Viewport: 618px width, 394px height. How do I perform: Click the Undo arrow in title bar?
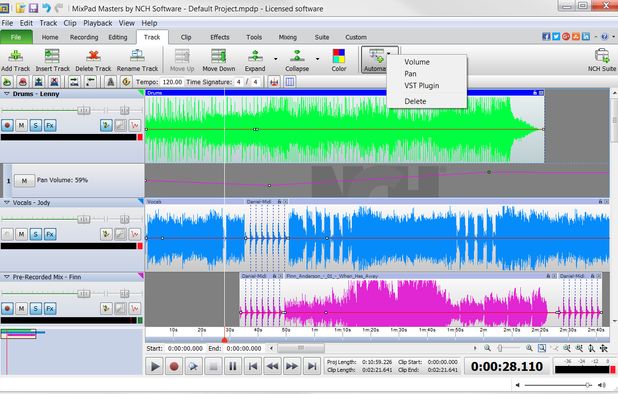tap(46, 8)
